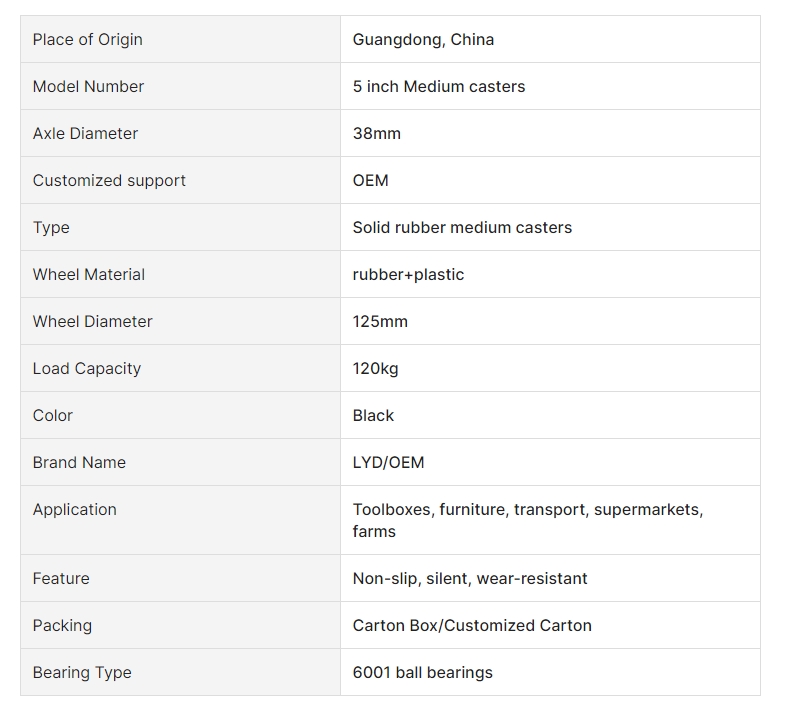Select the 'Load Capacity' label
The width and height of the screenshot is (788, 712).
(x=86, y=369)
